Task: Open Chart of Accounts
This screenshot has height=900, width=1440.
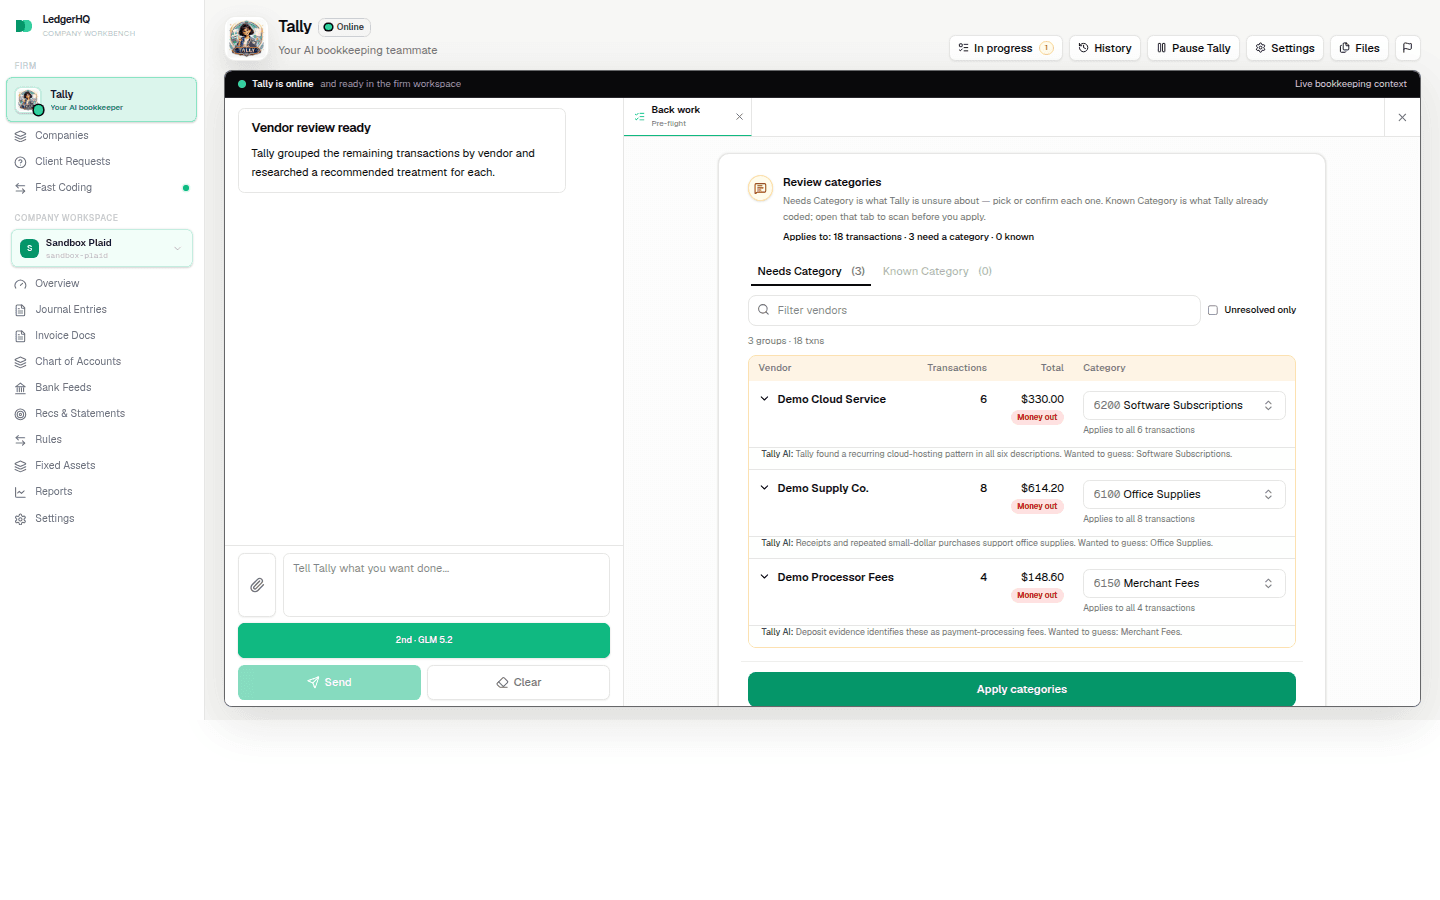Action: tap(78, 362)
